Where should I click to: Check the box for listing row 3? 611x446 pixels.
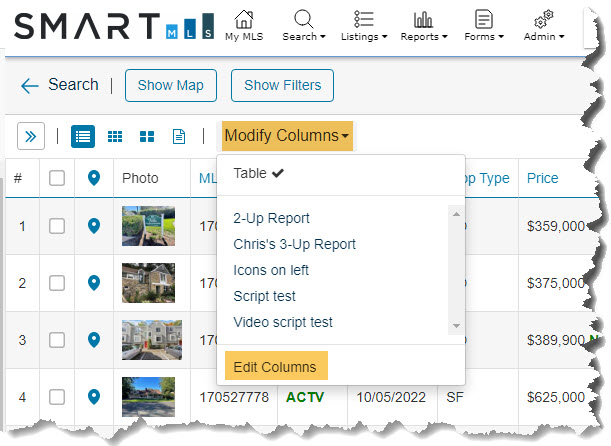click(57, 340)
